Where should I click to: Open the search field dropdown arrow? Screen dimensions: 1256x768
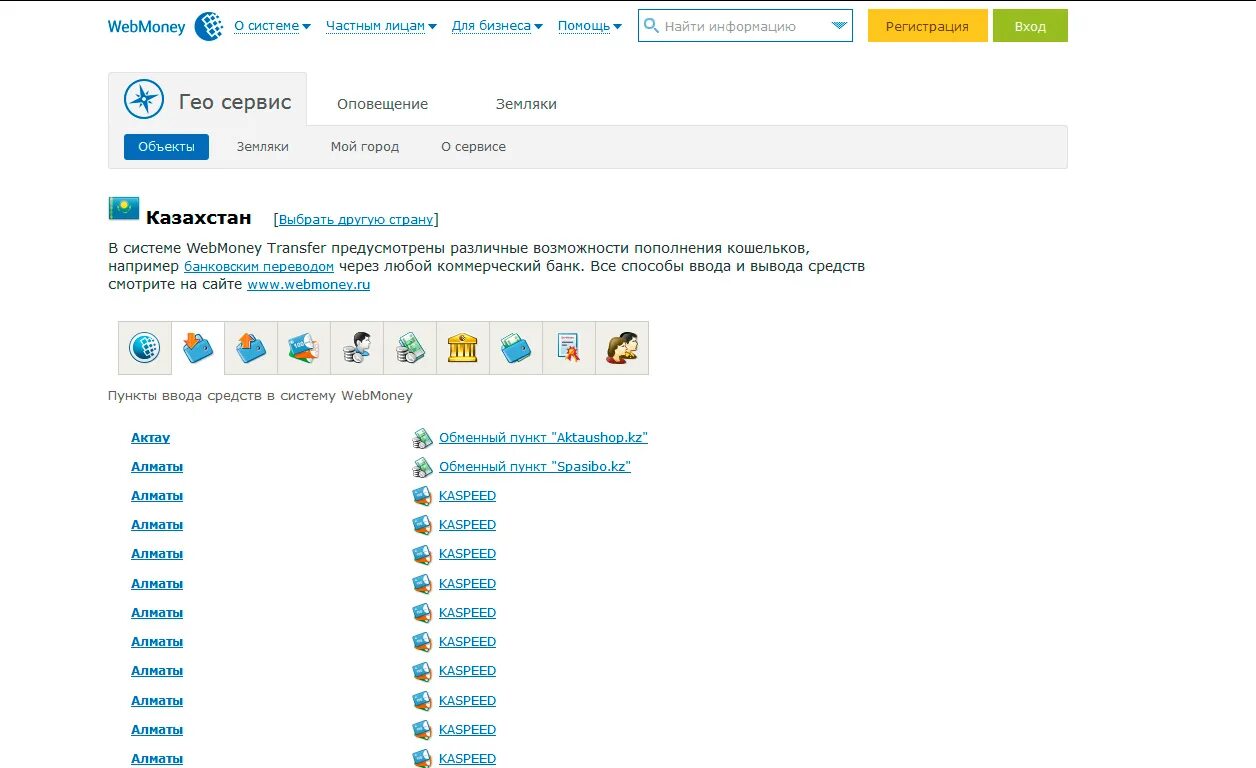[x=839, y=26]
